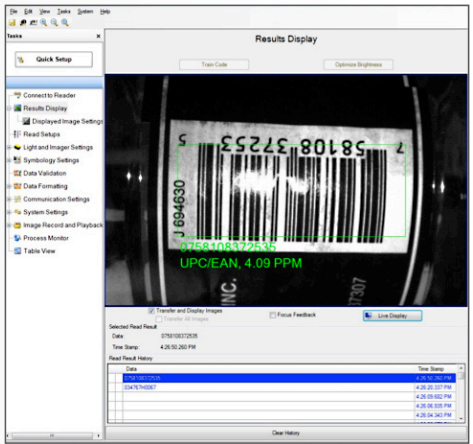Open the Tasks menu
Screen dimensions: 473x444
pos(64,12)
